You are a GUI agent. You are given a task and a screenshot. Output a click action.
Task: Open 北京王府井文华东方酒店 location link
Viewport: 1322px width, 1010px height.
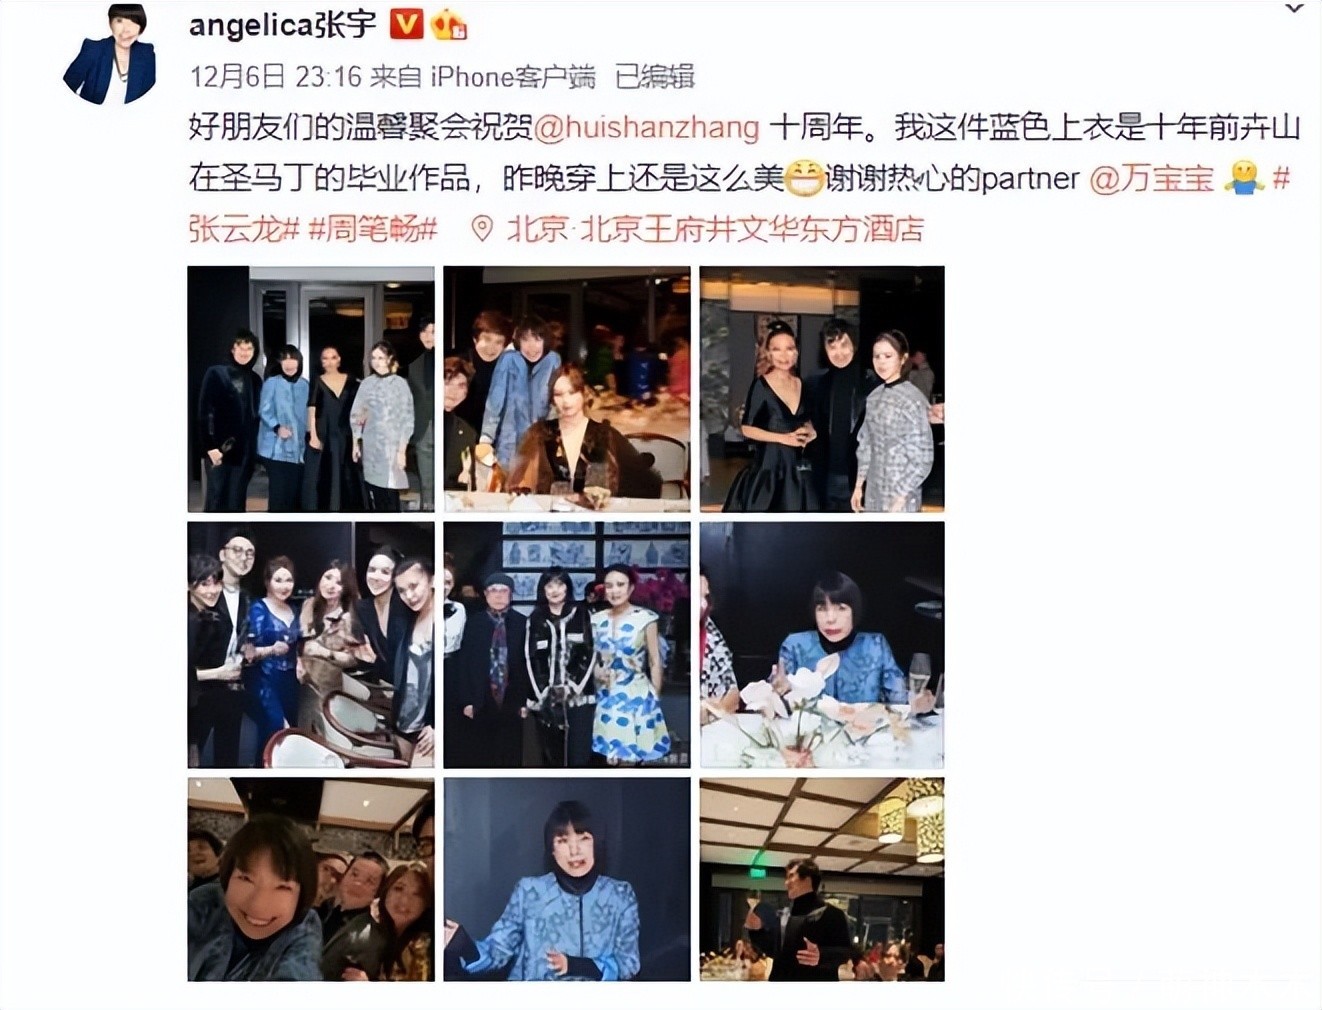(x=715, y=229)
